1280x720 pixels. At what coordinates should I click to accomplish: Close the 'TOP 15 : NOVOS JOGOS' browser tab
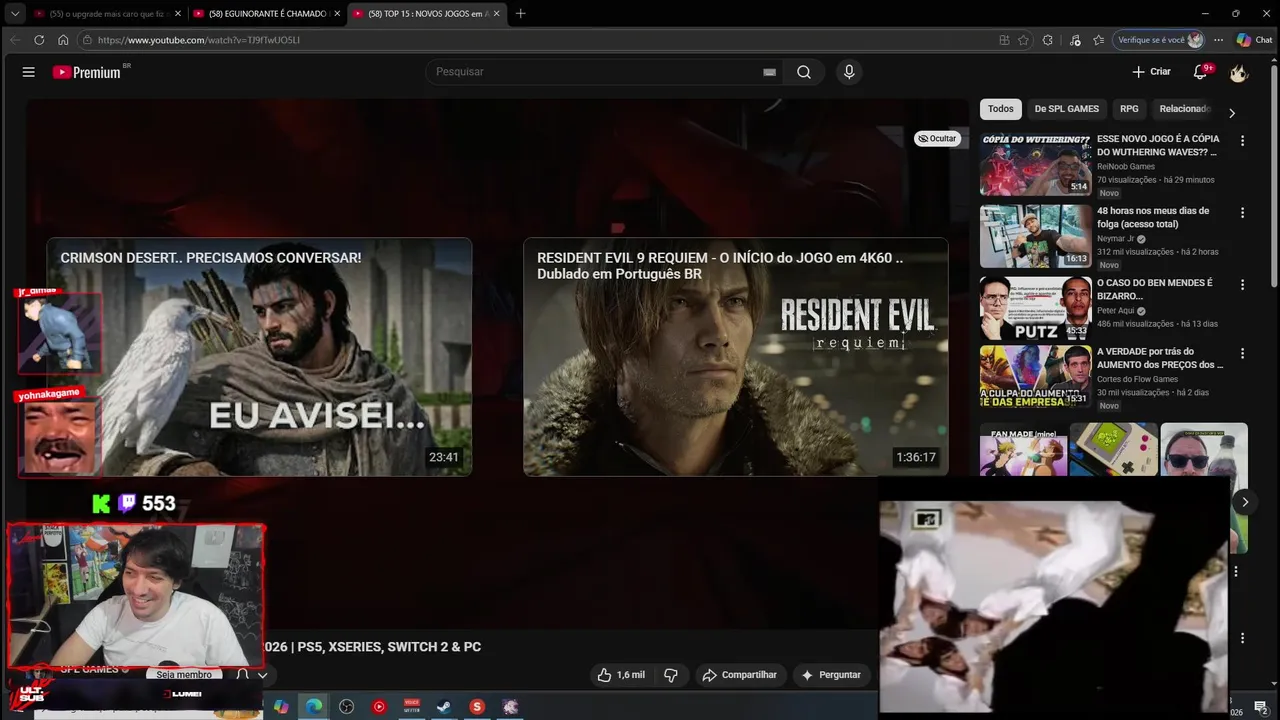click(x=497, y=14)
